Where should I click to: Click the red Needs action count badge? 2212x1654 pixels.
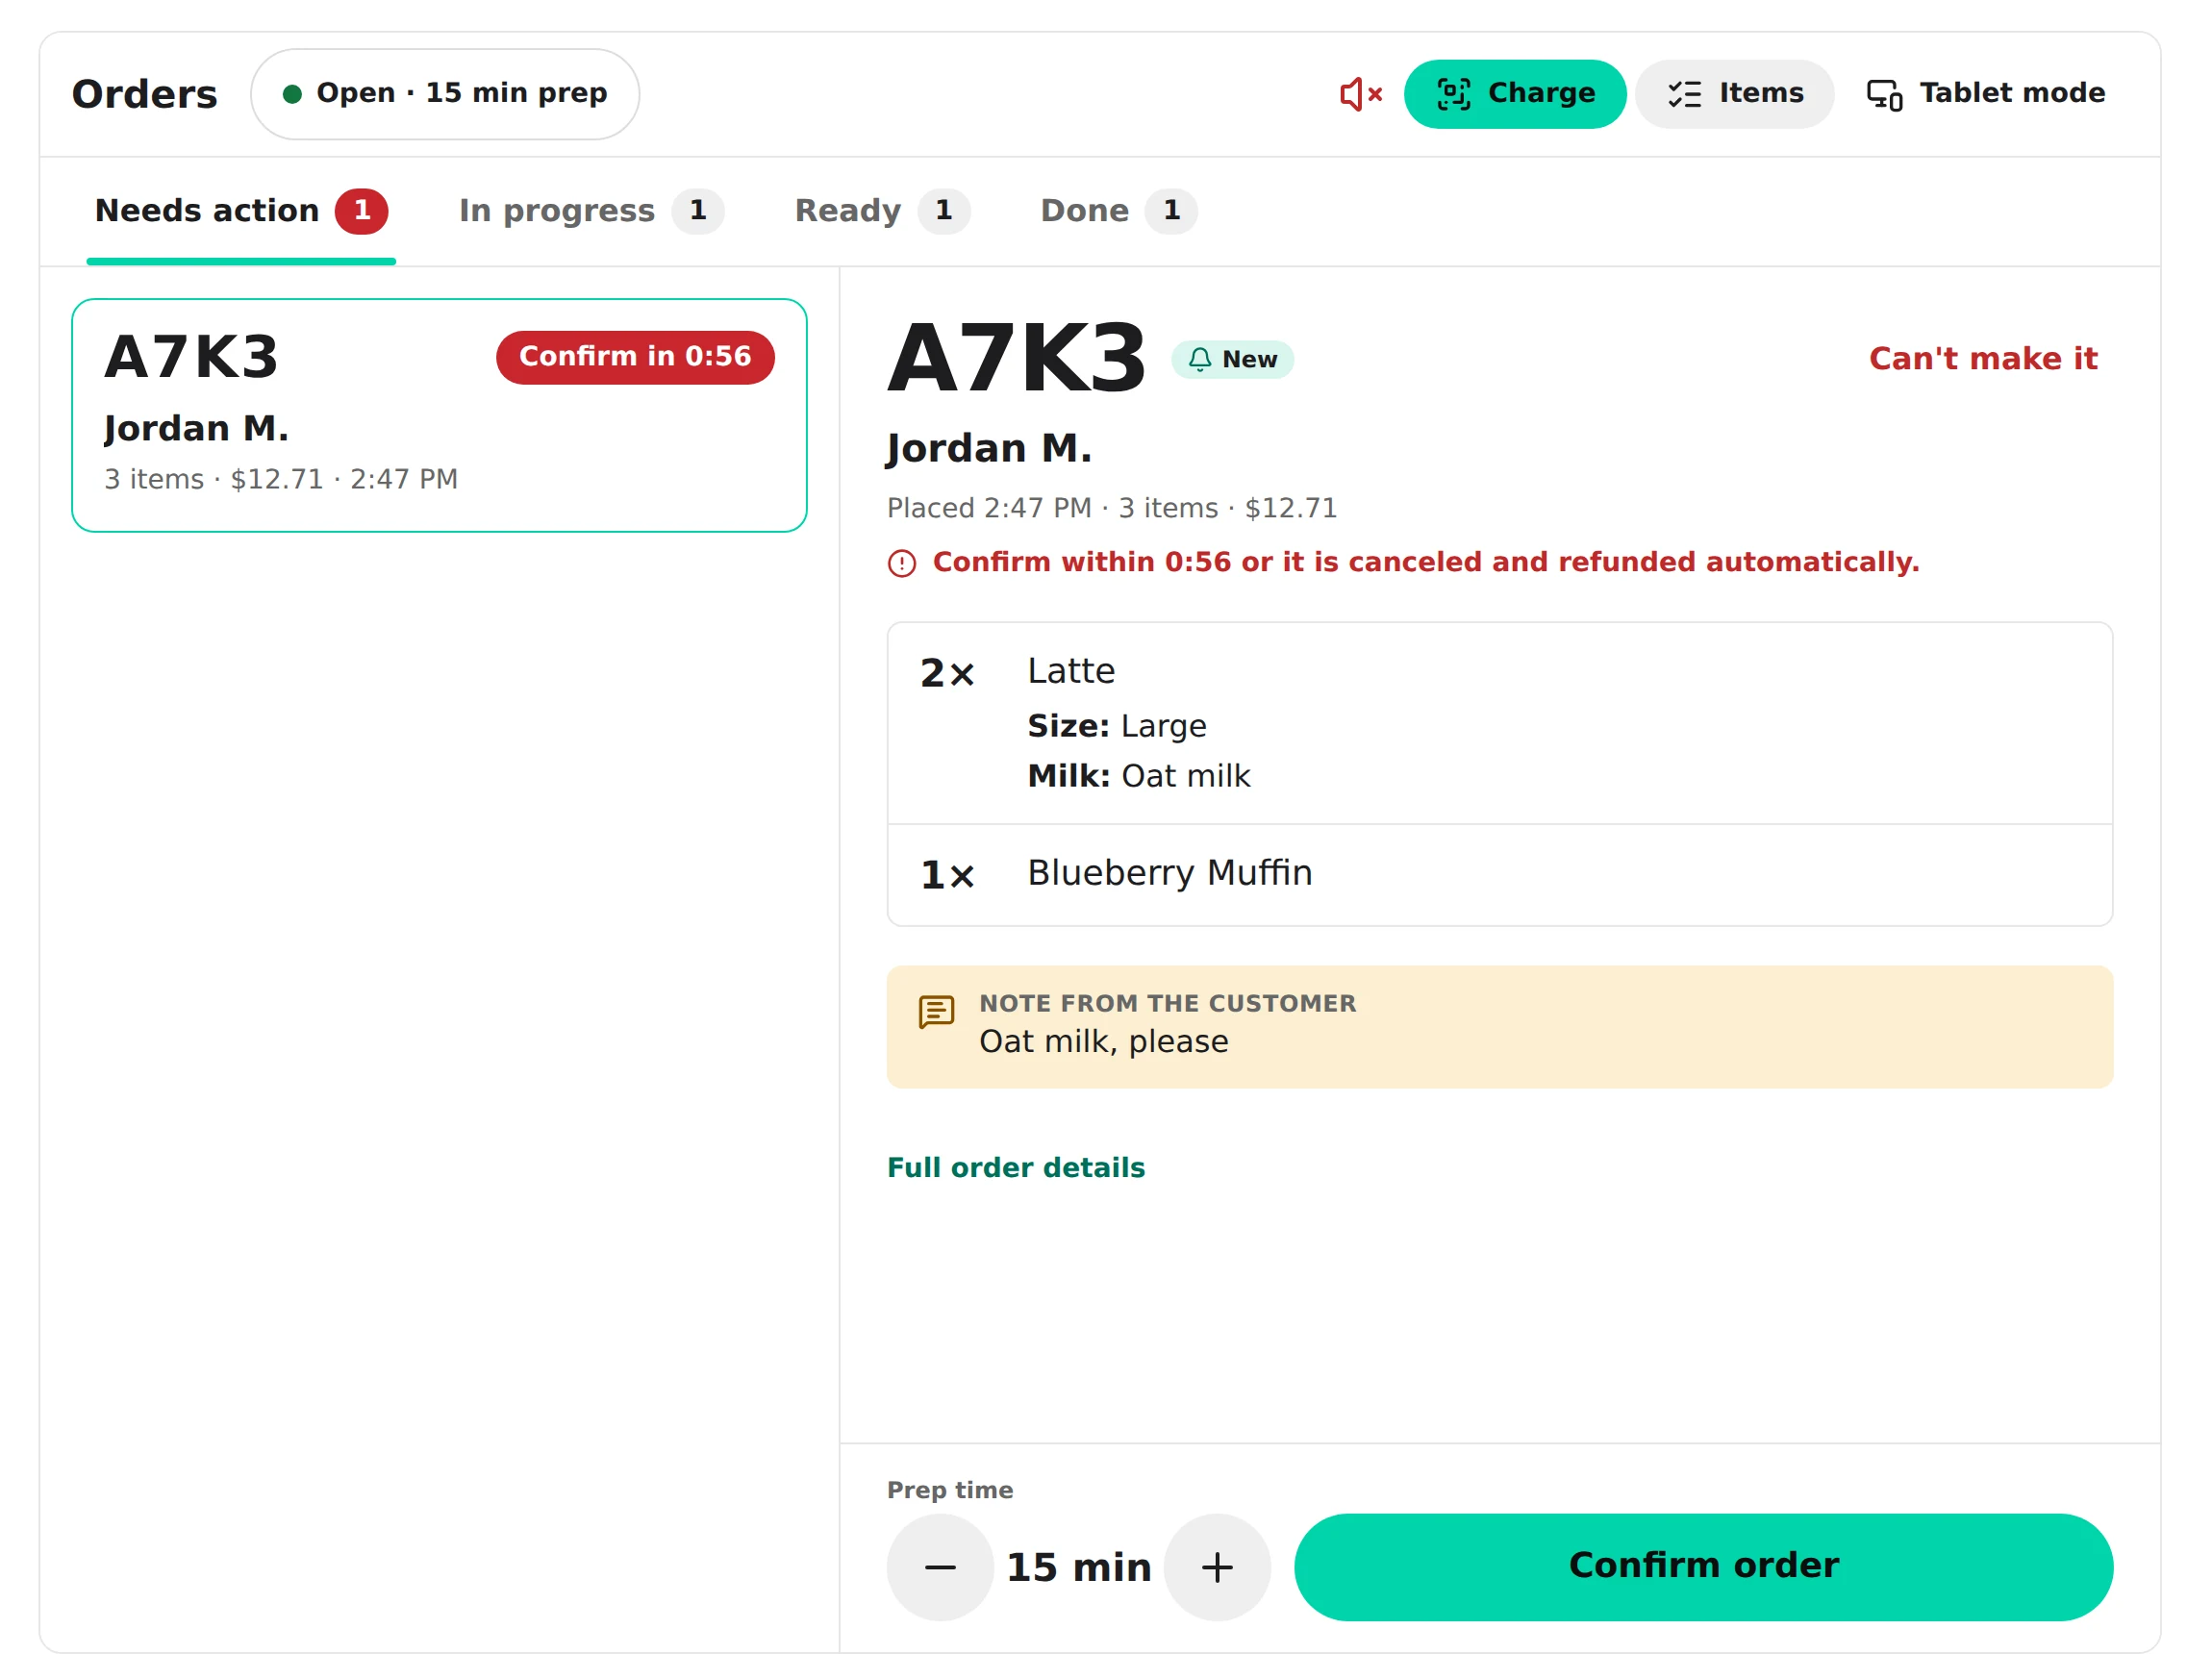[361, 211]
